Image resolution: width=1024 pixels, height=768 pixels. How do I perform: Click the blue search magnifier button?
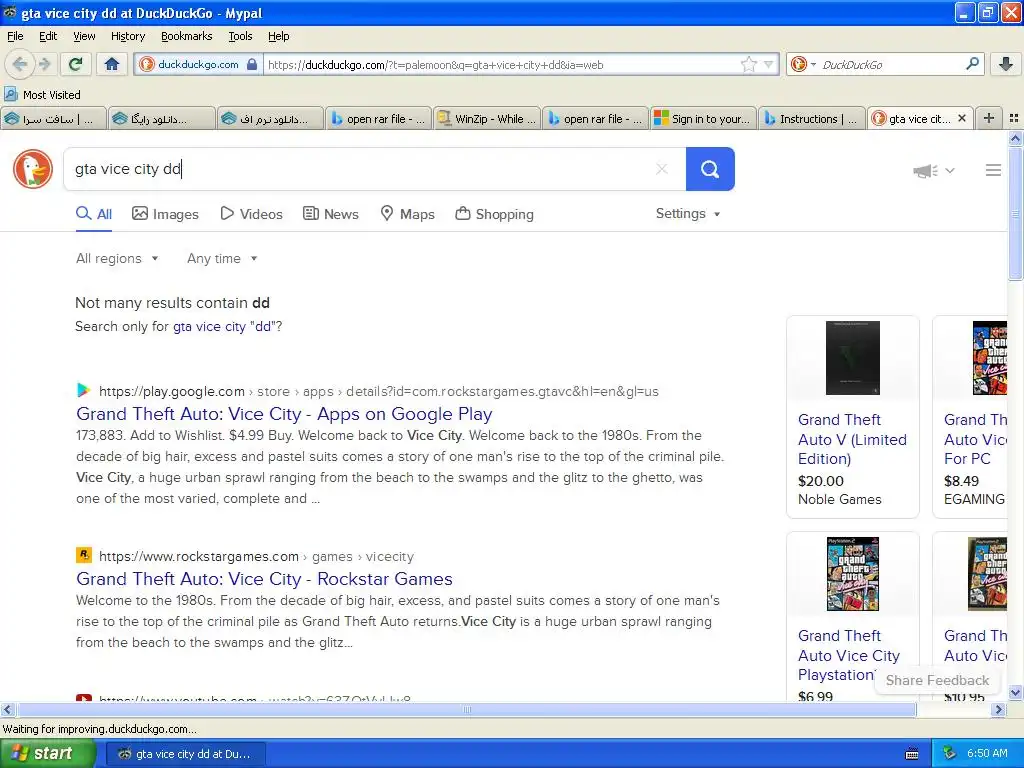pyautogui.click(x=710, y=169)
